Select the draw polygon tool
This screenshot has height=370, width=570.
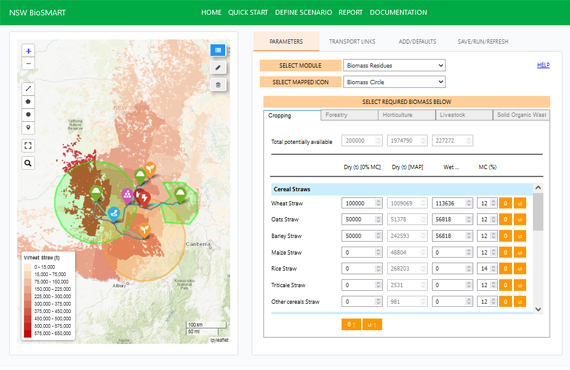tap(28, 101)
